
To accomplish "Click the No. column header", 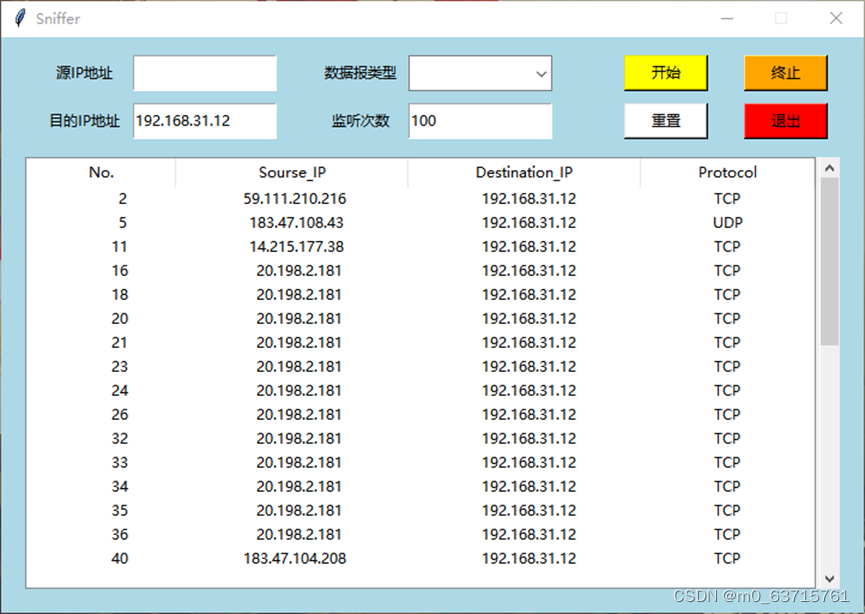I will pos(101,173).
